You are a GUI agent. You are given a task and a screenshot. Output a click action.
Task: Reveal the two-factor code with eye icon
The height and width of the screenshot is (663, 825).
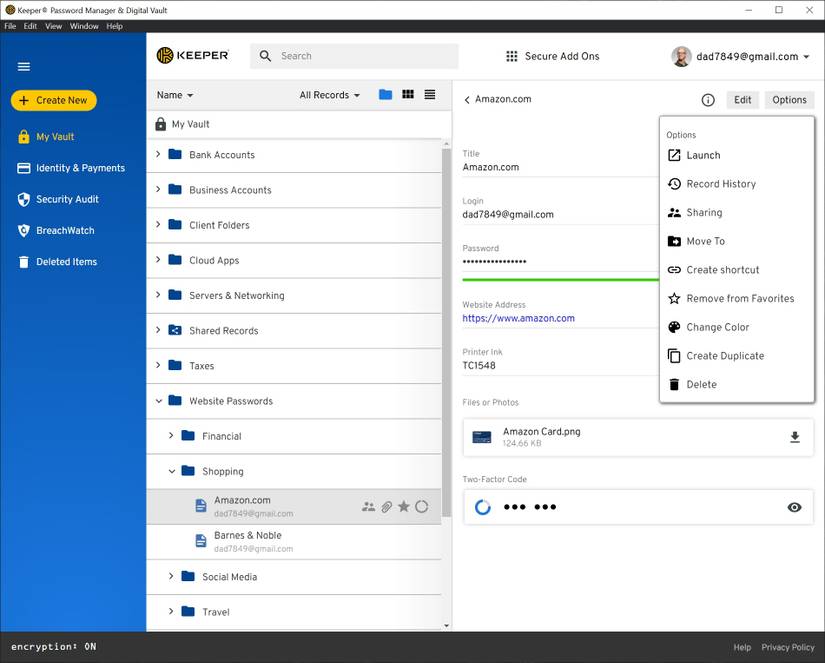(794, 507)
